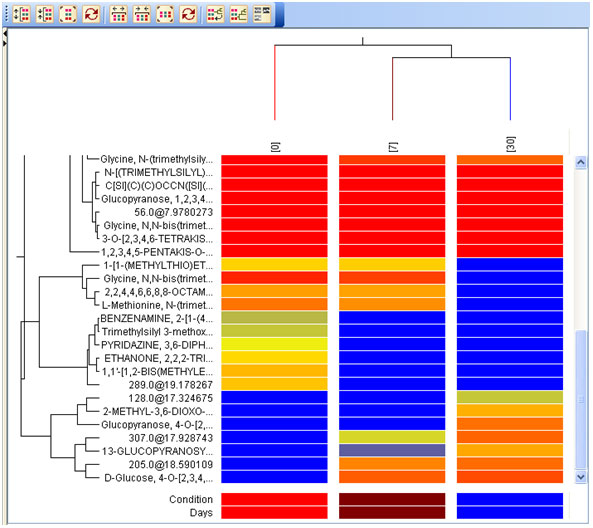Select the L-Methionine row label
Image resolution: width=593 pixels, height=528 pixels.
tap(157, 305)
